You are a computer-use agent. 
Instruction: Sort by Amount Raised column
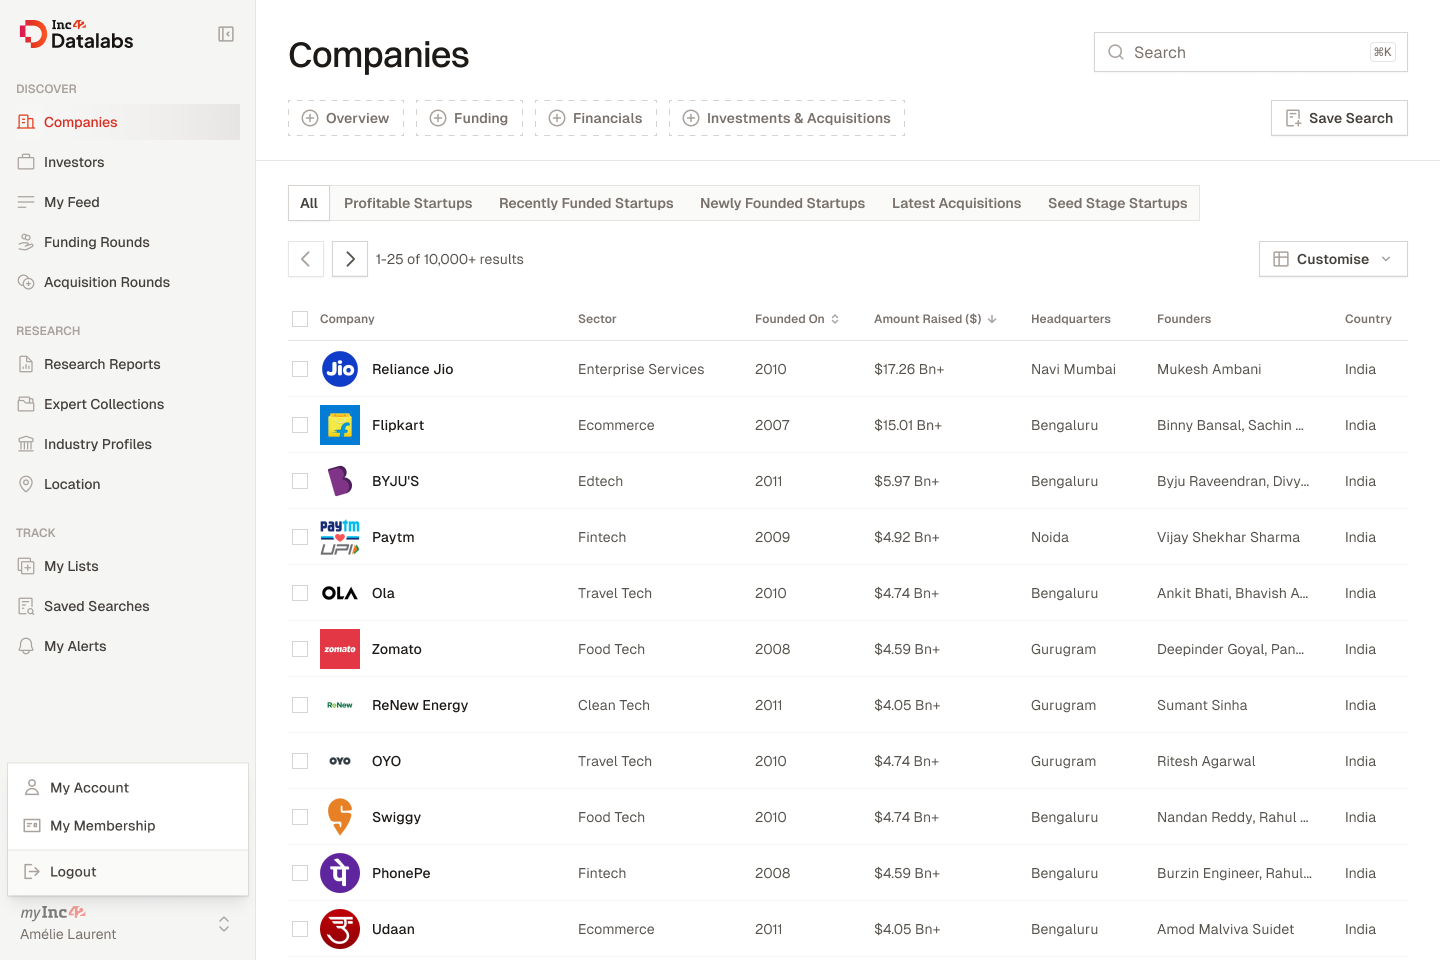(935, 319)
